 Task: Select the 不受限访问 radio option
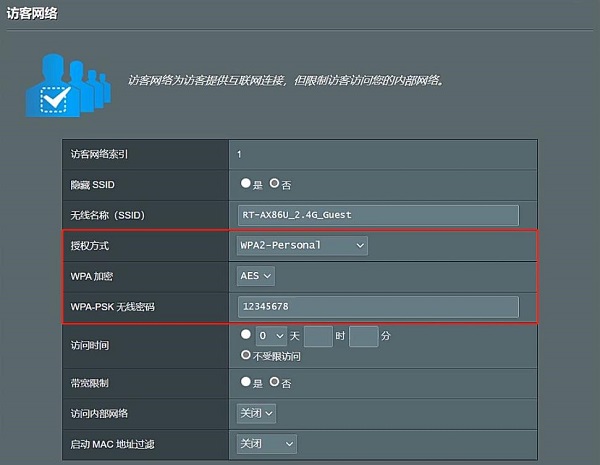coord(246,355)
